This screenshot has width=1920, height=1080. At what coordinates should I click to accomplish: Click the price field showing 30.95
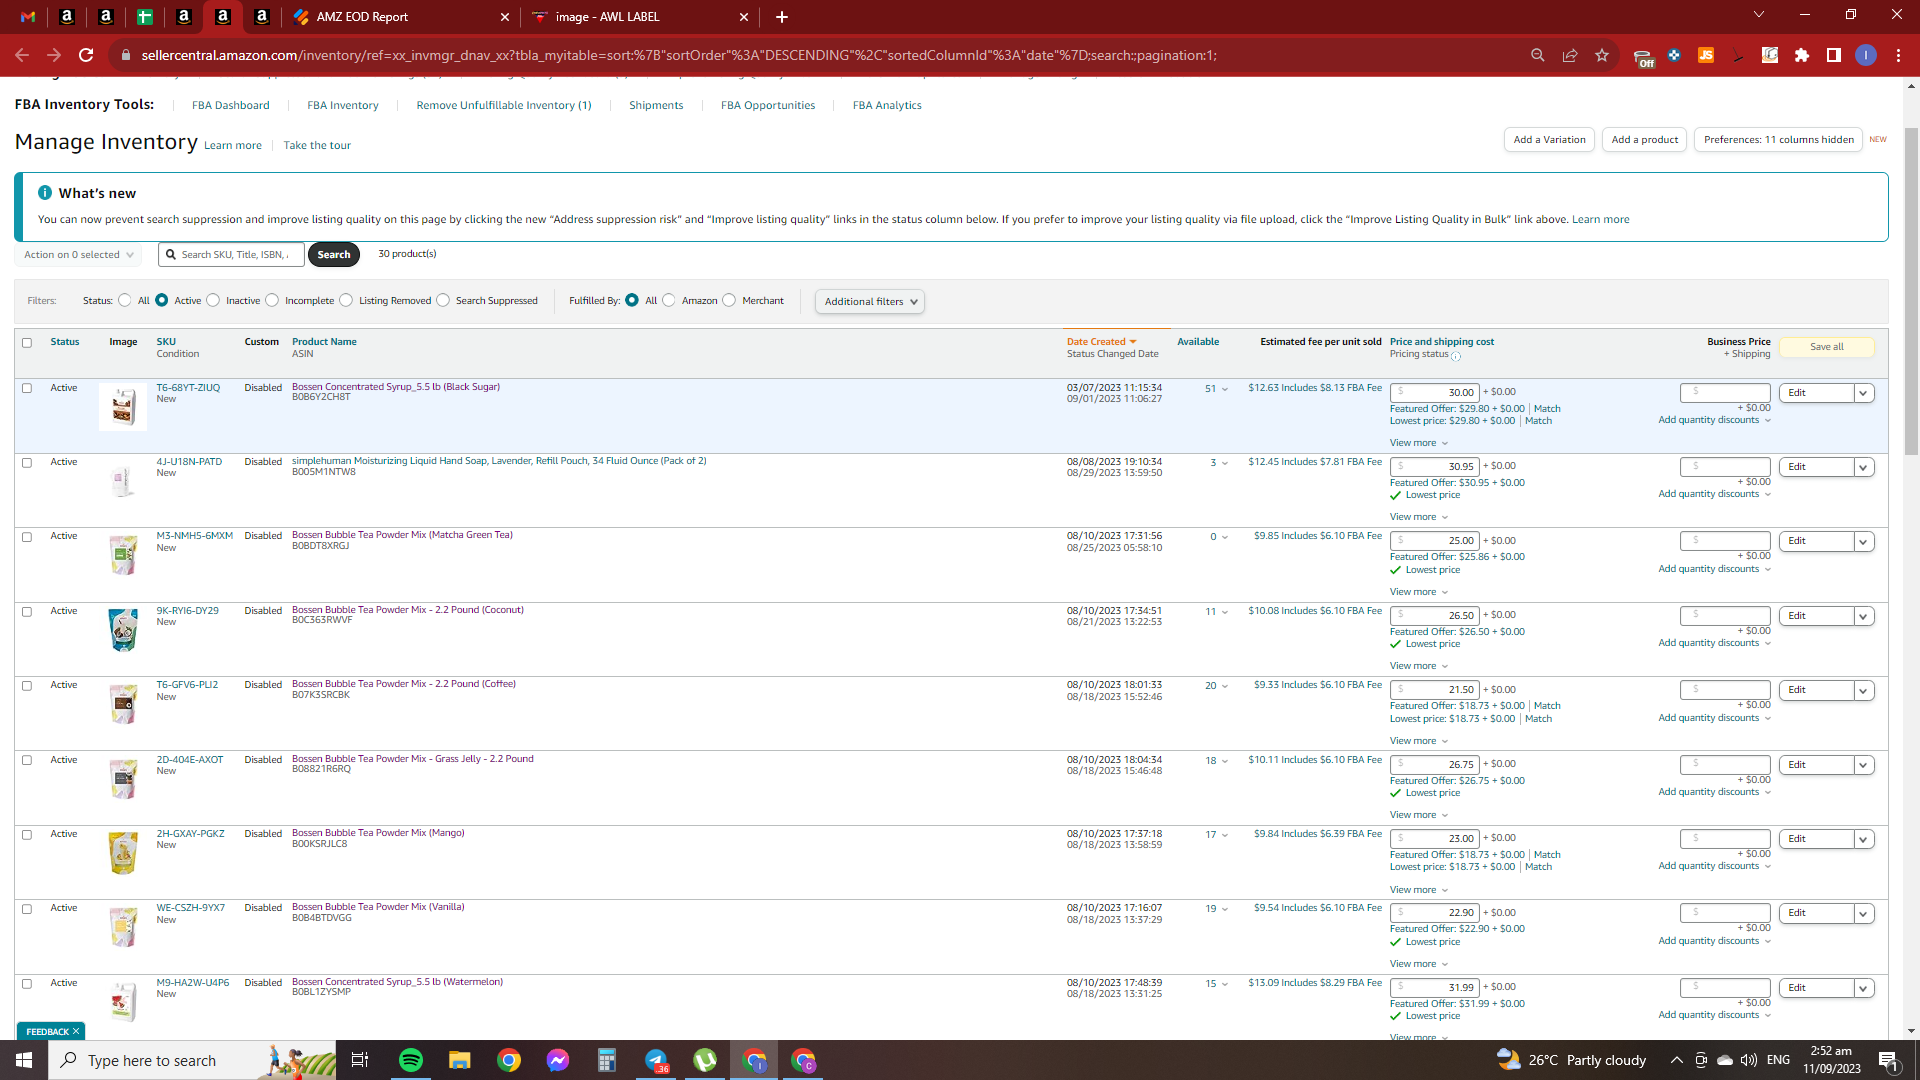[1434, 467]
